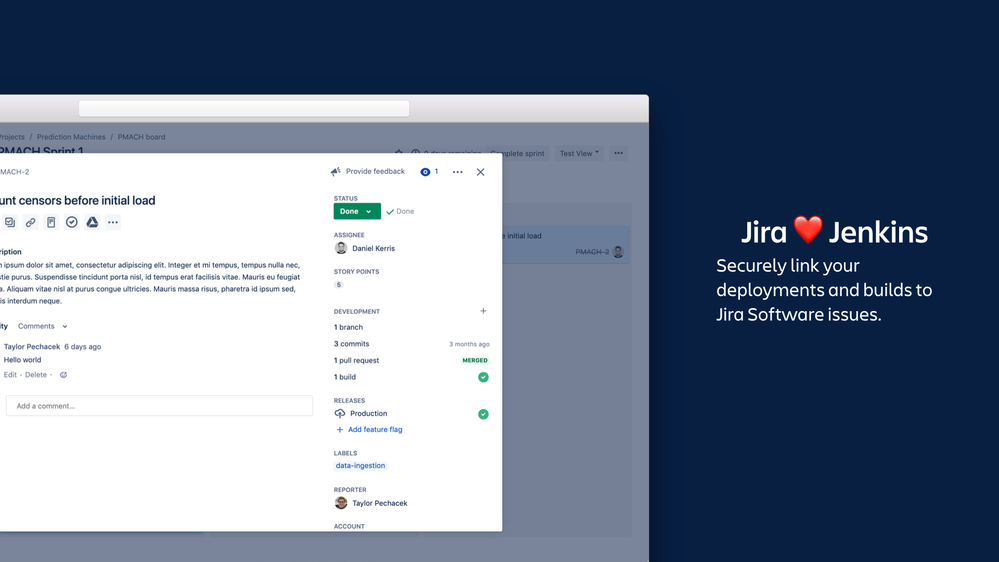
Task: Click the add reaction emoji icon
Action: 63,375
